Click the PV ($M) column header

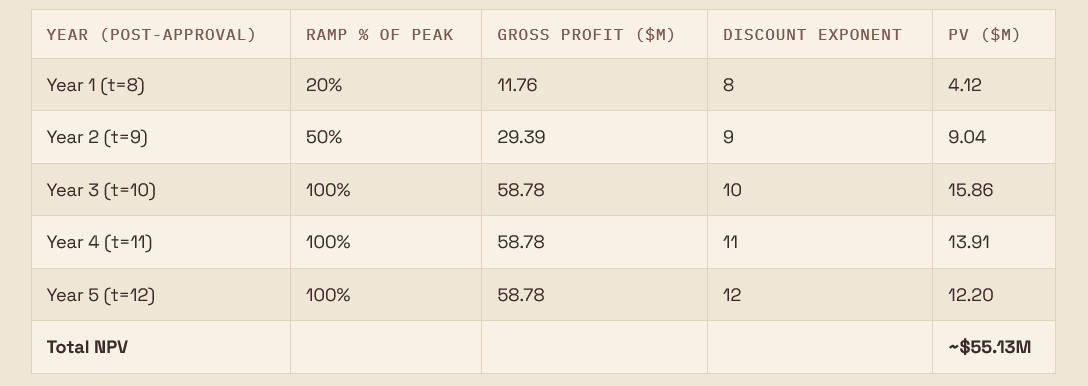click(984, 35)
